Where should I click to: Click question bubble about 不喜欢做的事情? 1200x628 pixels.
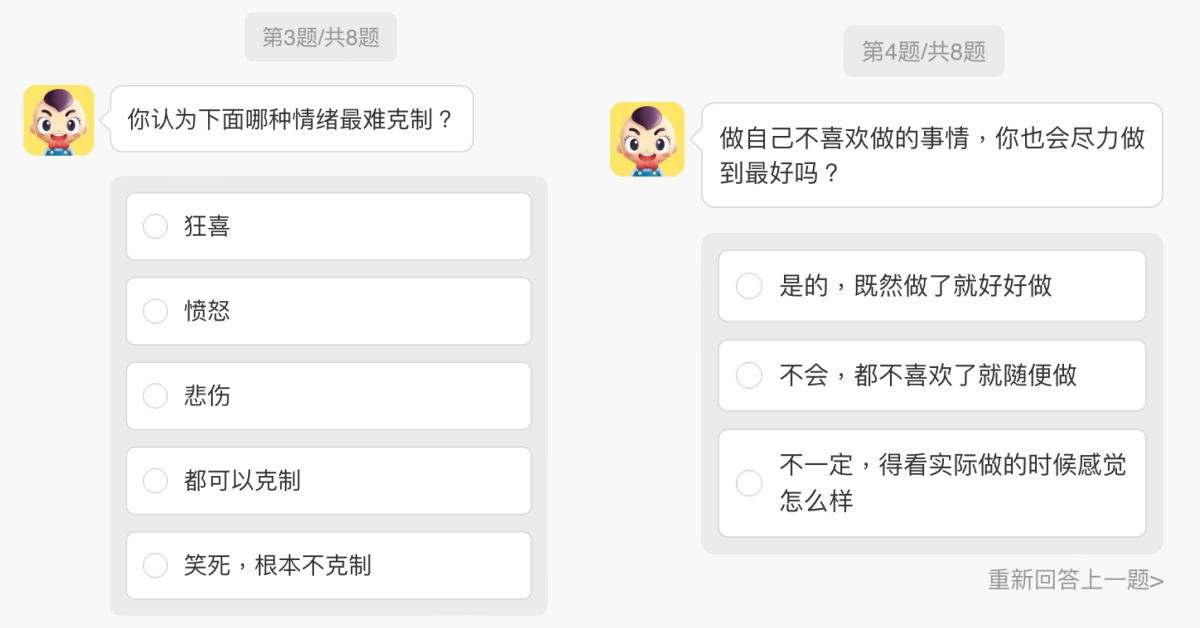tap(931, 155)
